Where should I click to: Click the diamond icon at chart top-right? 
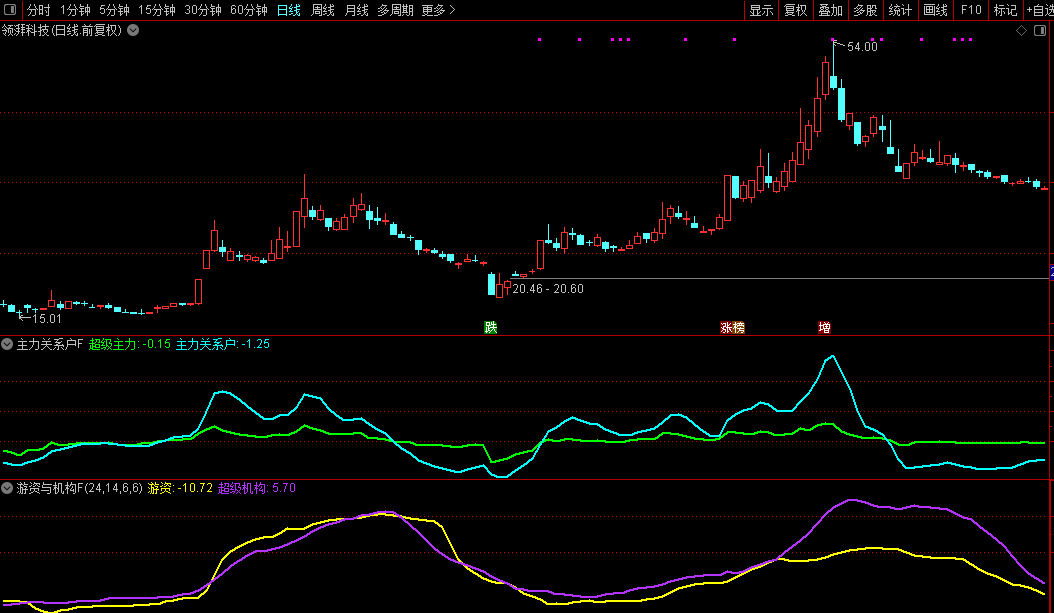(x=1021, y=30)
